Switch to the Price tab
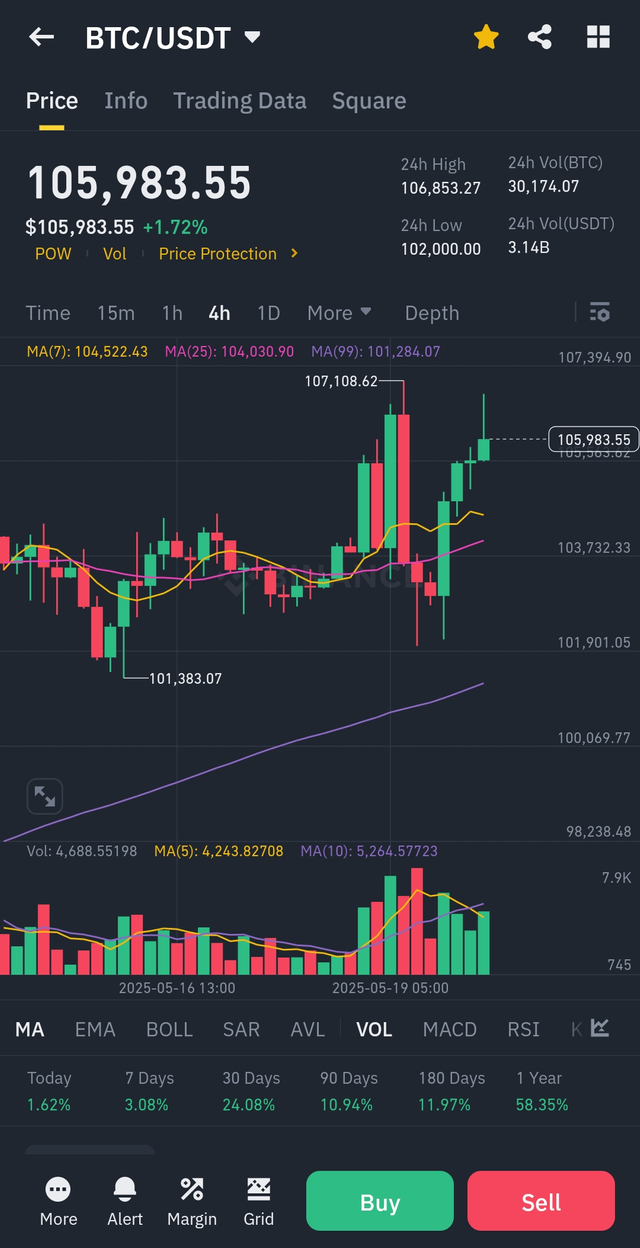Viewport: 640px width, 1248px height. [52, 101]
